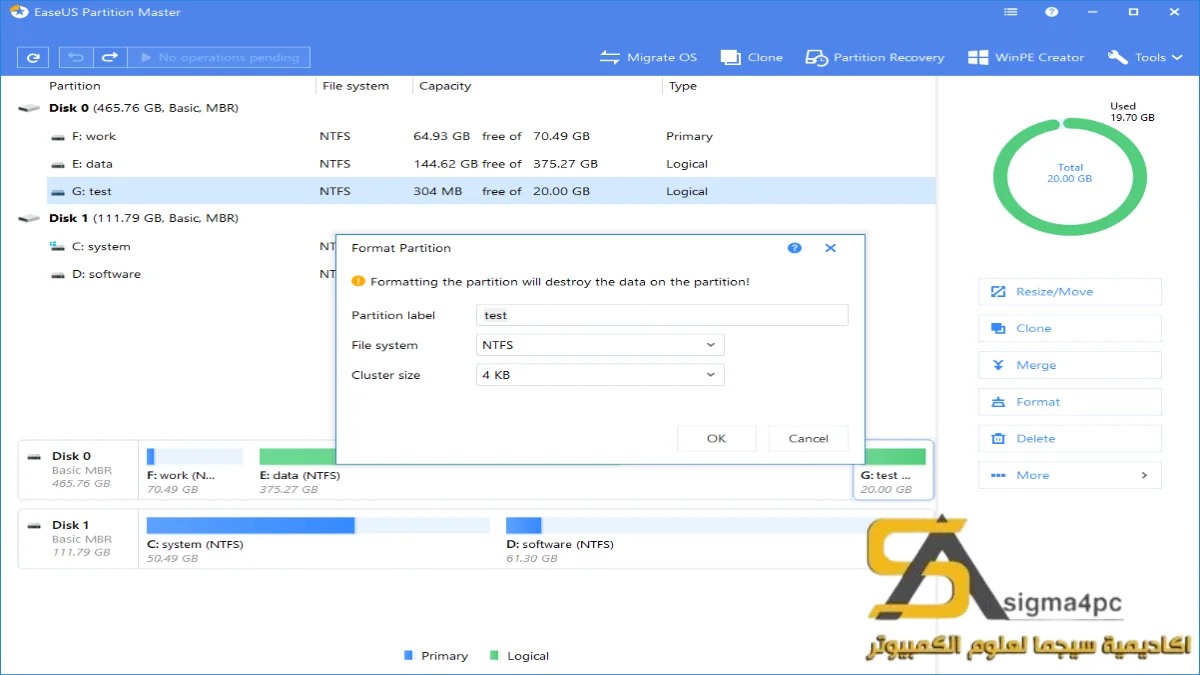Click the Delete trash icon in side panel
This screenshot has width=1200, height=675.
pyautogui.click(x=997, y=438)
